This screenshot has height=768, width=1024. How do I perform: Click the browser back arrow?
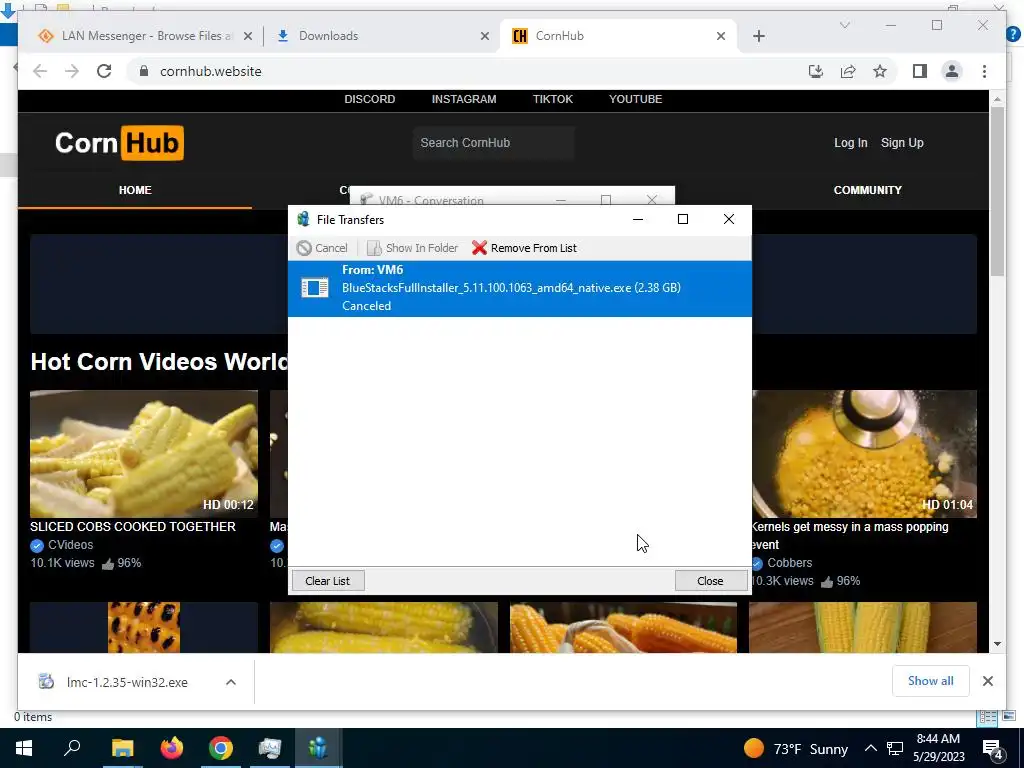[x=40, y=71]
